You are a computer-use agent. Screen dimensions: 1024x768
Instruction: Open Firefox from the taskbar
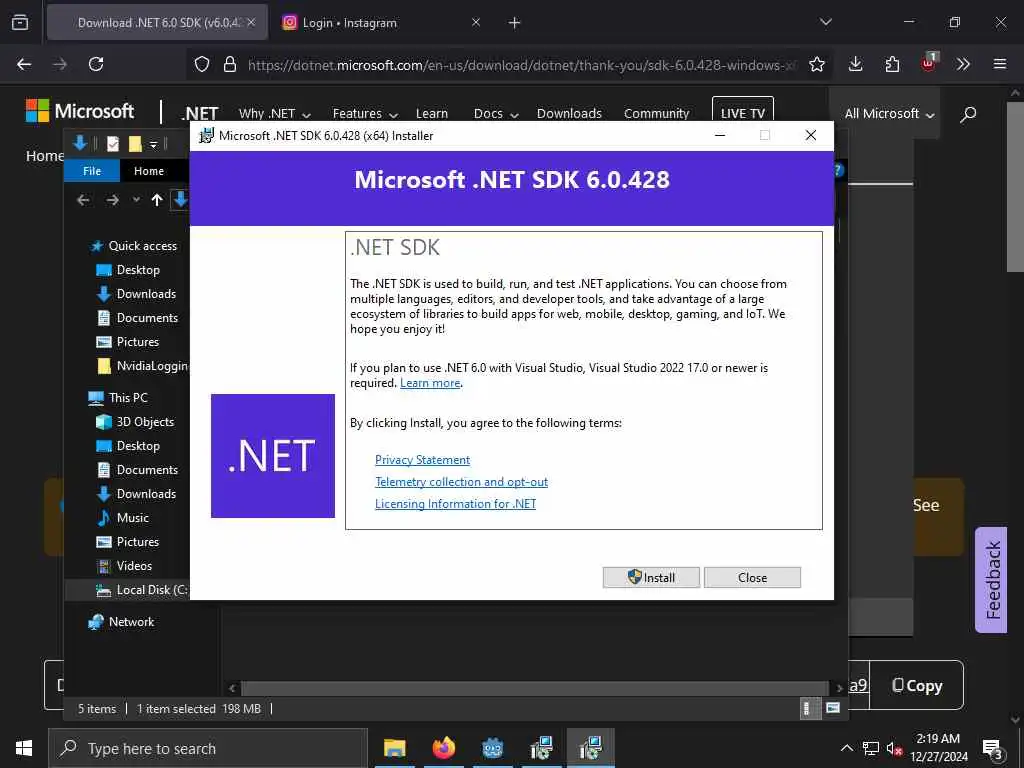pyautogui.click(x=443, y=748)
